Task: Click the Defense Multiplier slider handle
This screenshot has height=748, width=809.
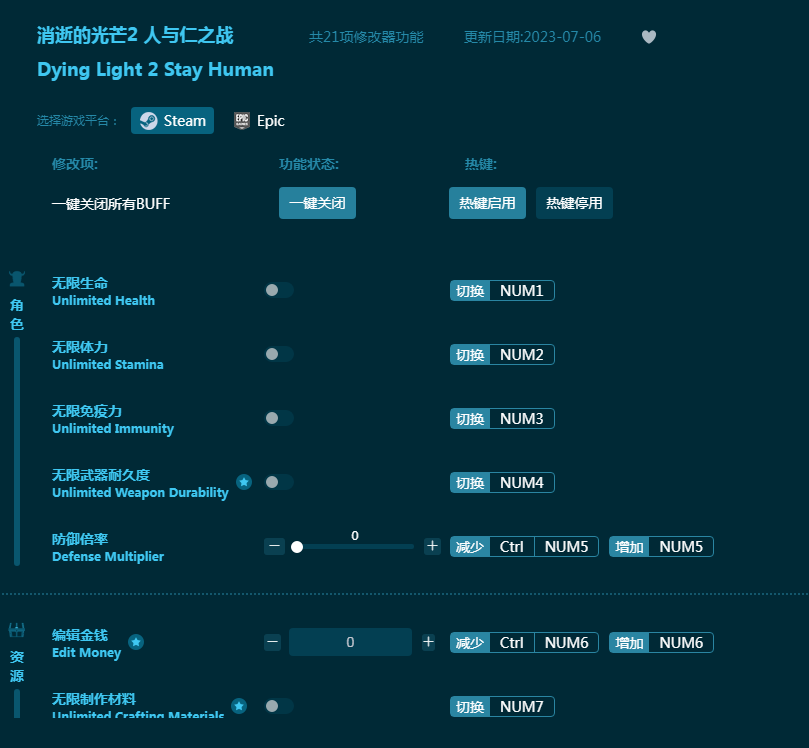Action: tap(297, 547)
